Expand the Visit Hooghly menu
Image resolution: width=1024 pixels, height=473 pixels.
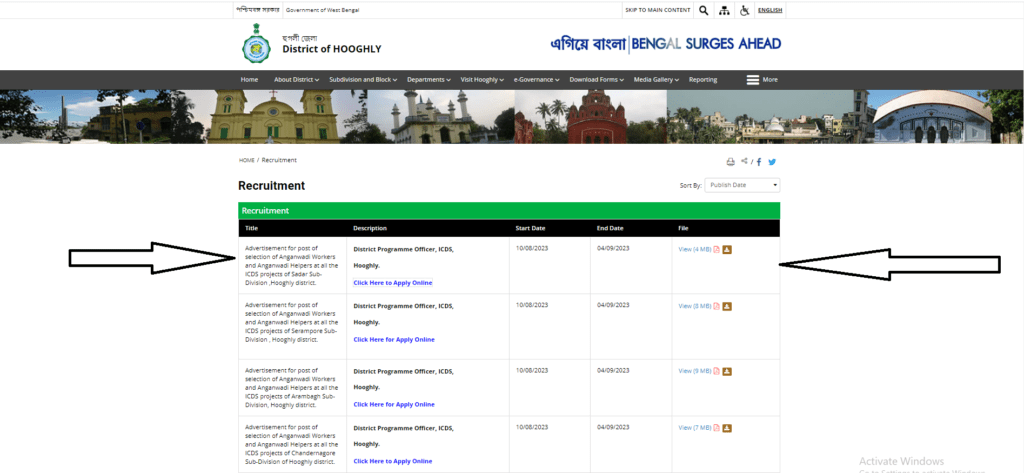(x=482, y=80)
